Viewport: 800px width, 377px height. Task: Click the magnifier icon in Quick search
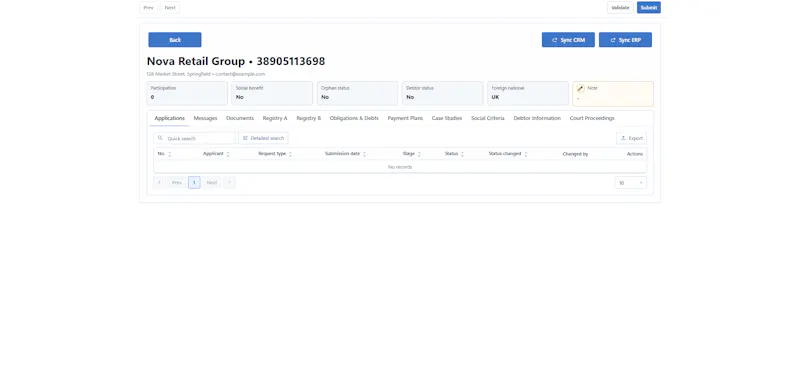160,138
